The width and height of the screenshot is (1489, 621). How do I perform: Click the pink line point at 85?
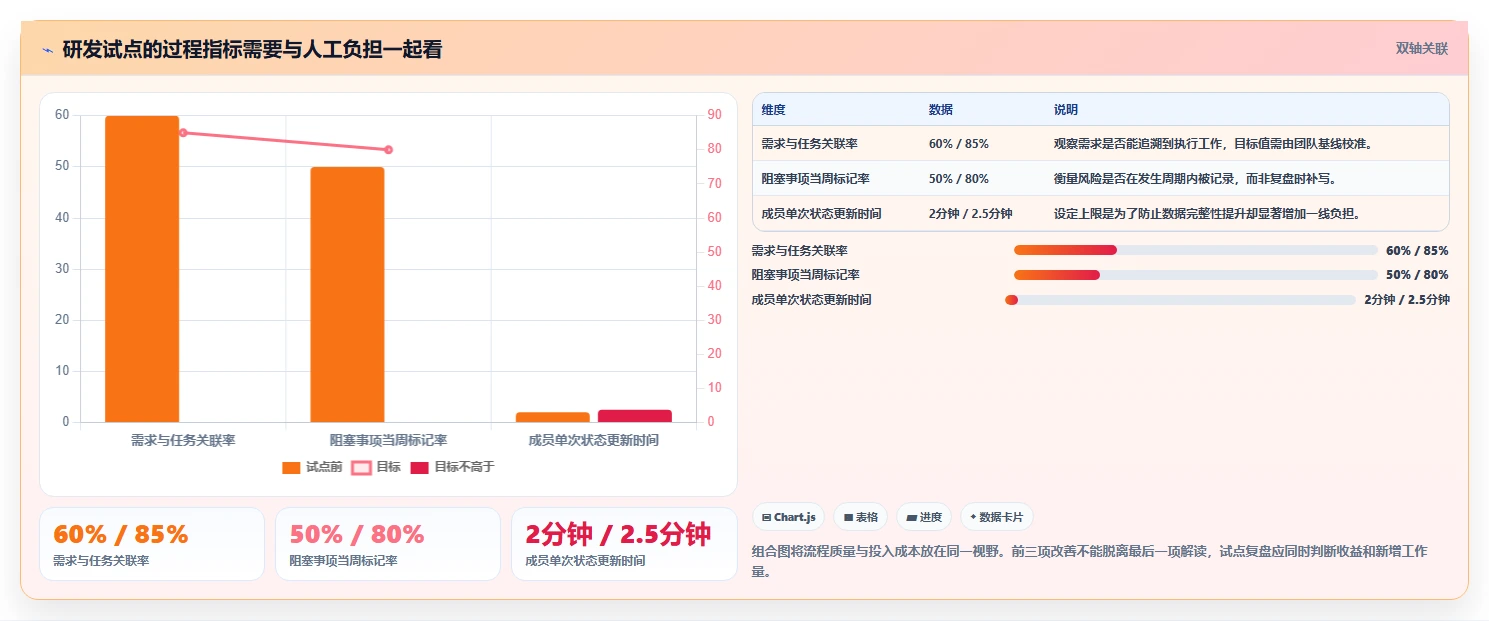coord(183,132)
